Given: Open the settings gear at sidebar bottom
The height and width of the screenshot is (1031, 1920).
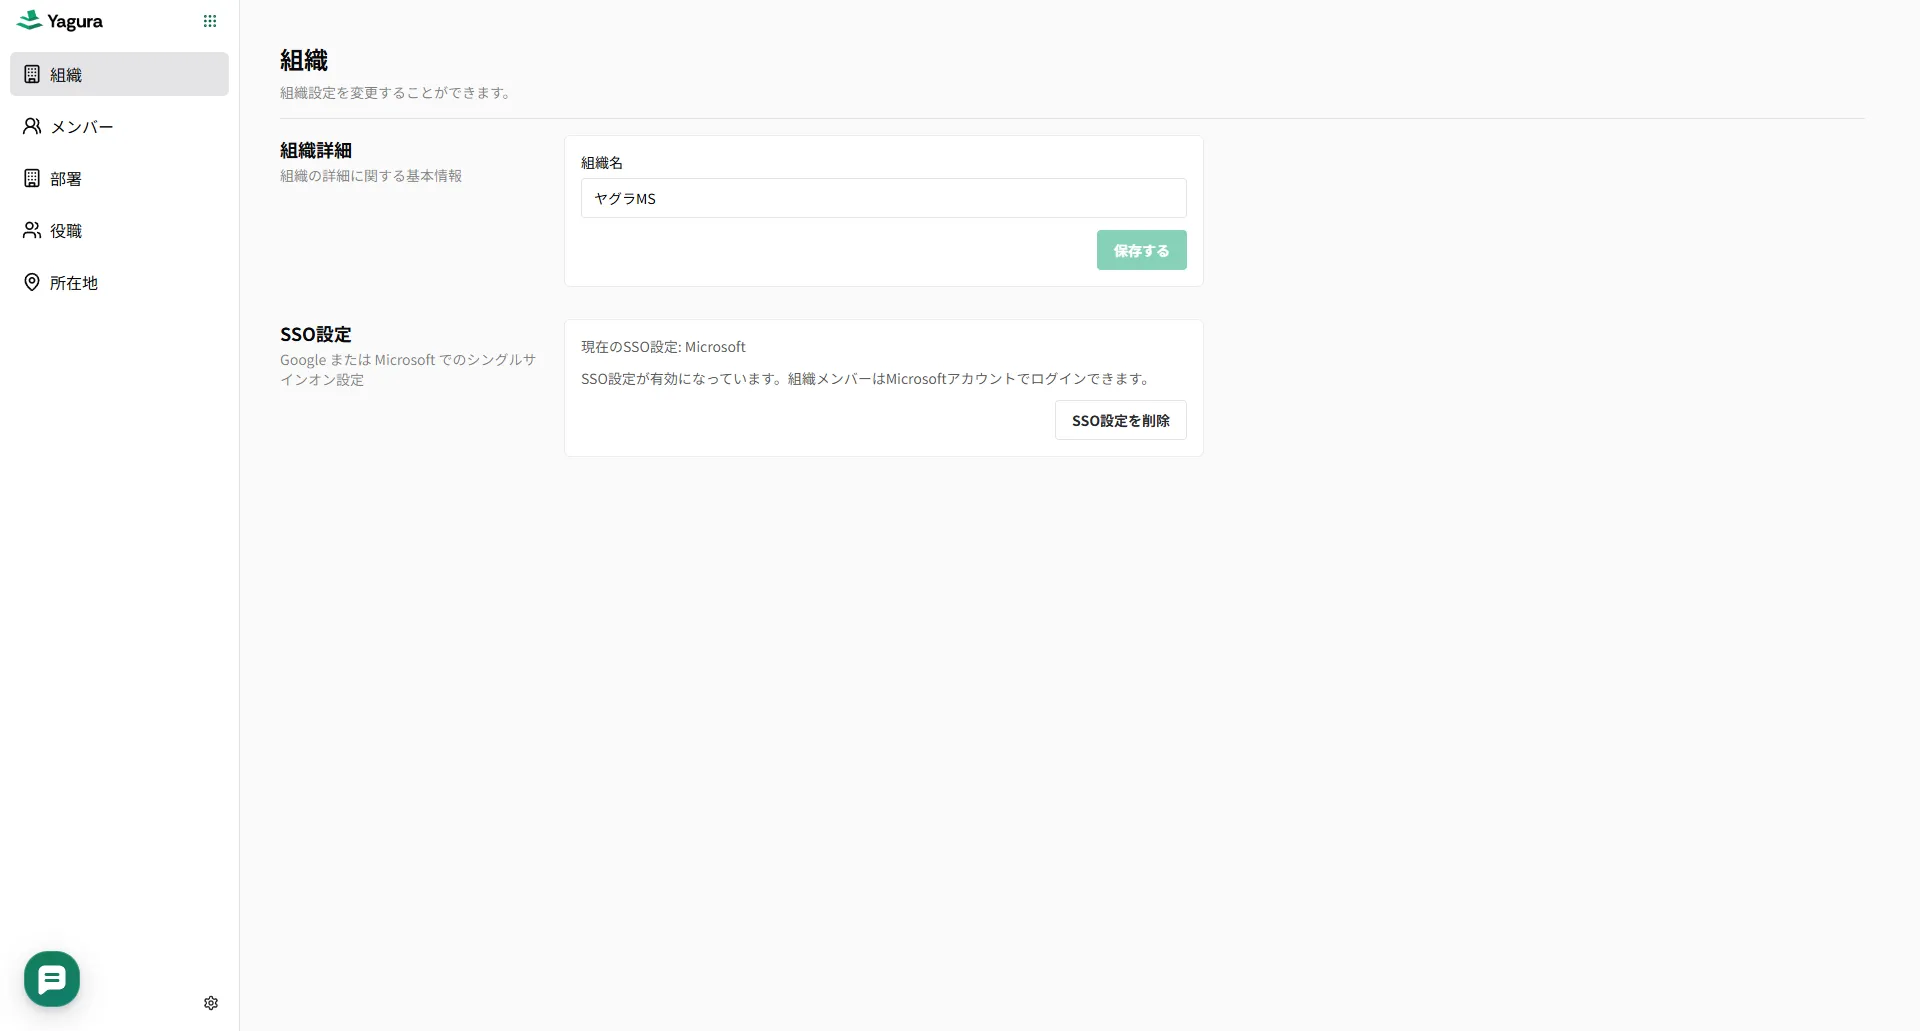Looking at the screenshot, I should click(x=210, y=1002).
